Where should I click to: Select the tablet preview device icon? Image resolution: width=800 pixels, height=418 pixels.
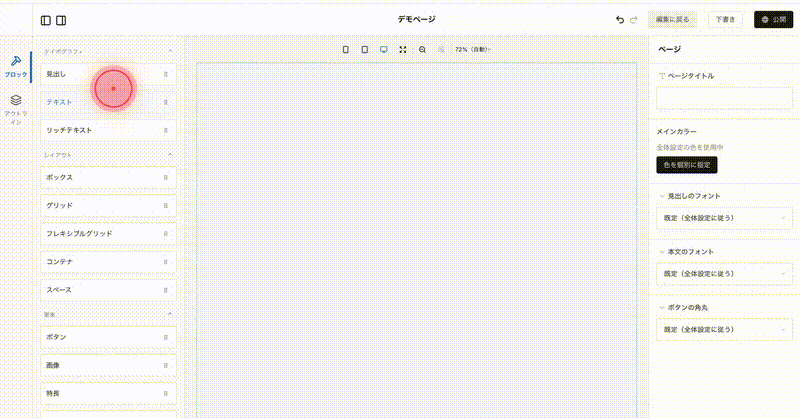(364, 50)
